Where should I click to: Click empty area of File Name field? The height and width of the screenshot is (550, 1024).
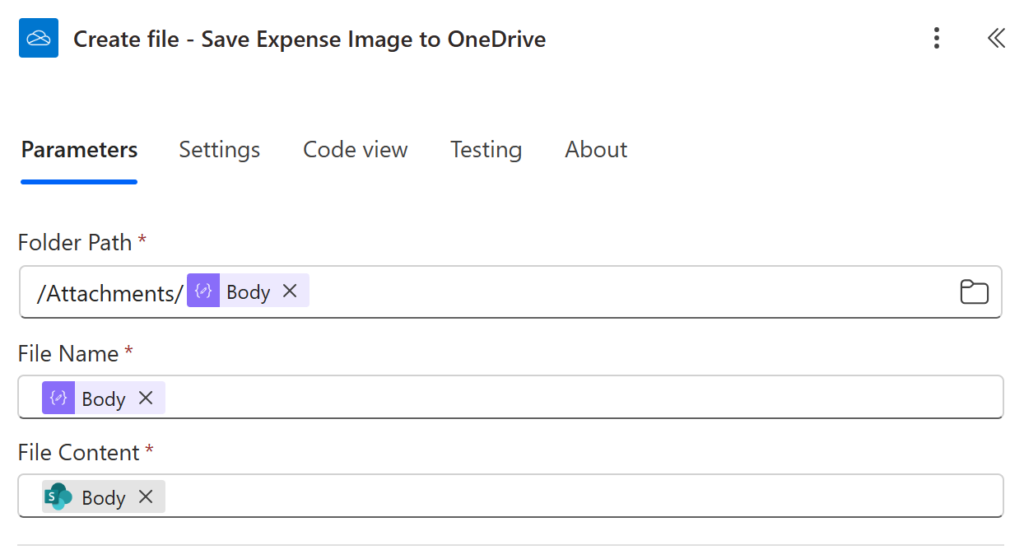pyautogui.click(x=580, y=398)
